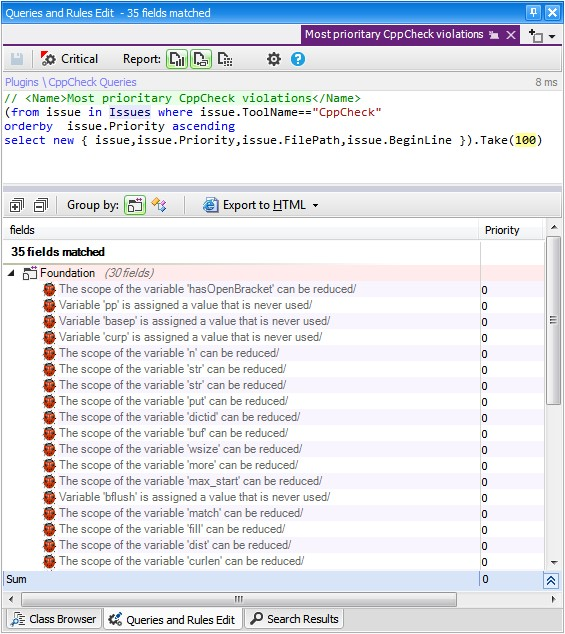Select scope of variable 'curlen' issue
This screenshot has height=634, width=565.
tap(273, 561)
